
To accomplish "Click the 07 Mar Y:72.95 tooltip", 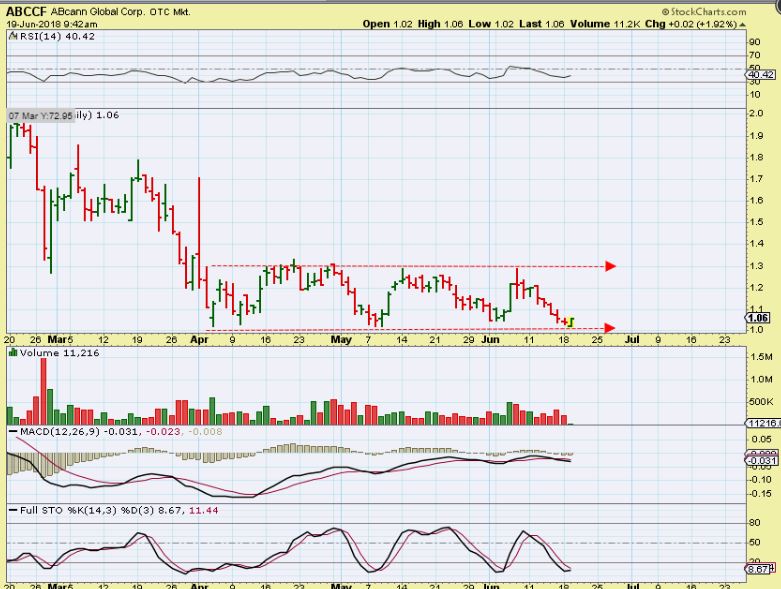I will click(40, 116).
